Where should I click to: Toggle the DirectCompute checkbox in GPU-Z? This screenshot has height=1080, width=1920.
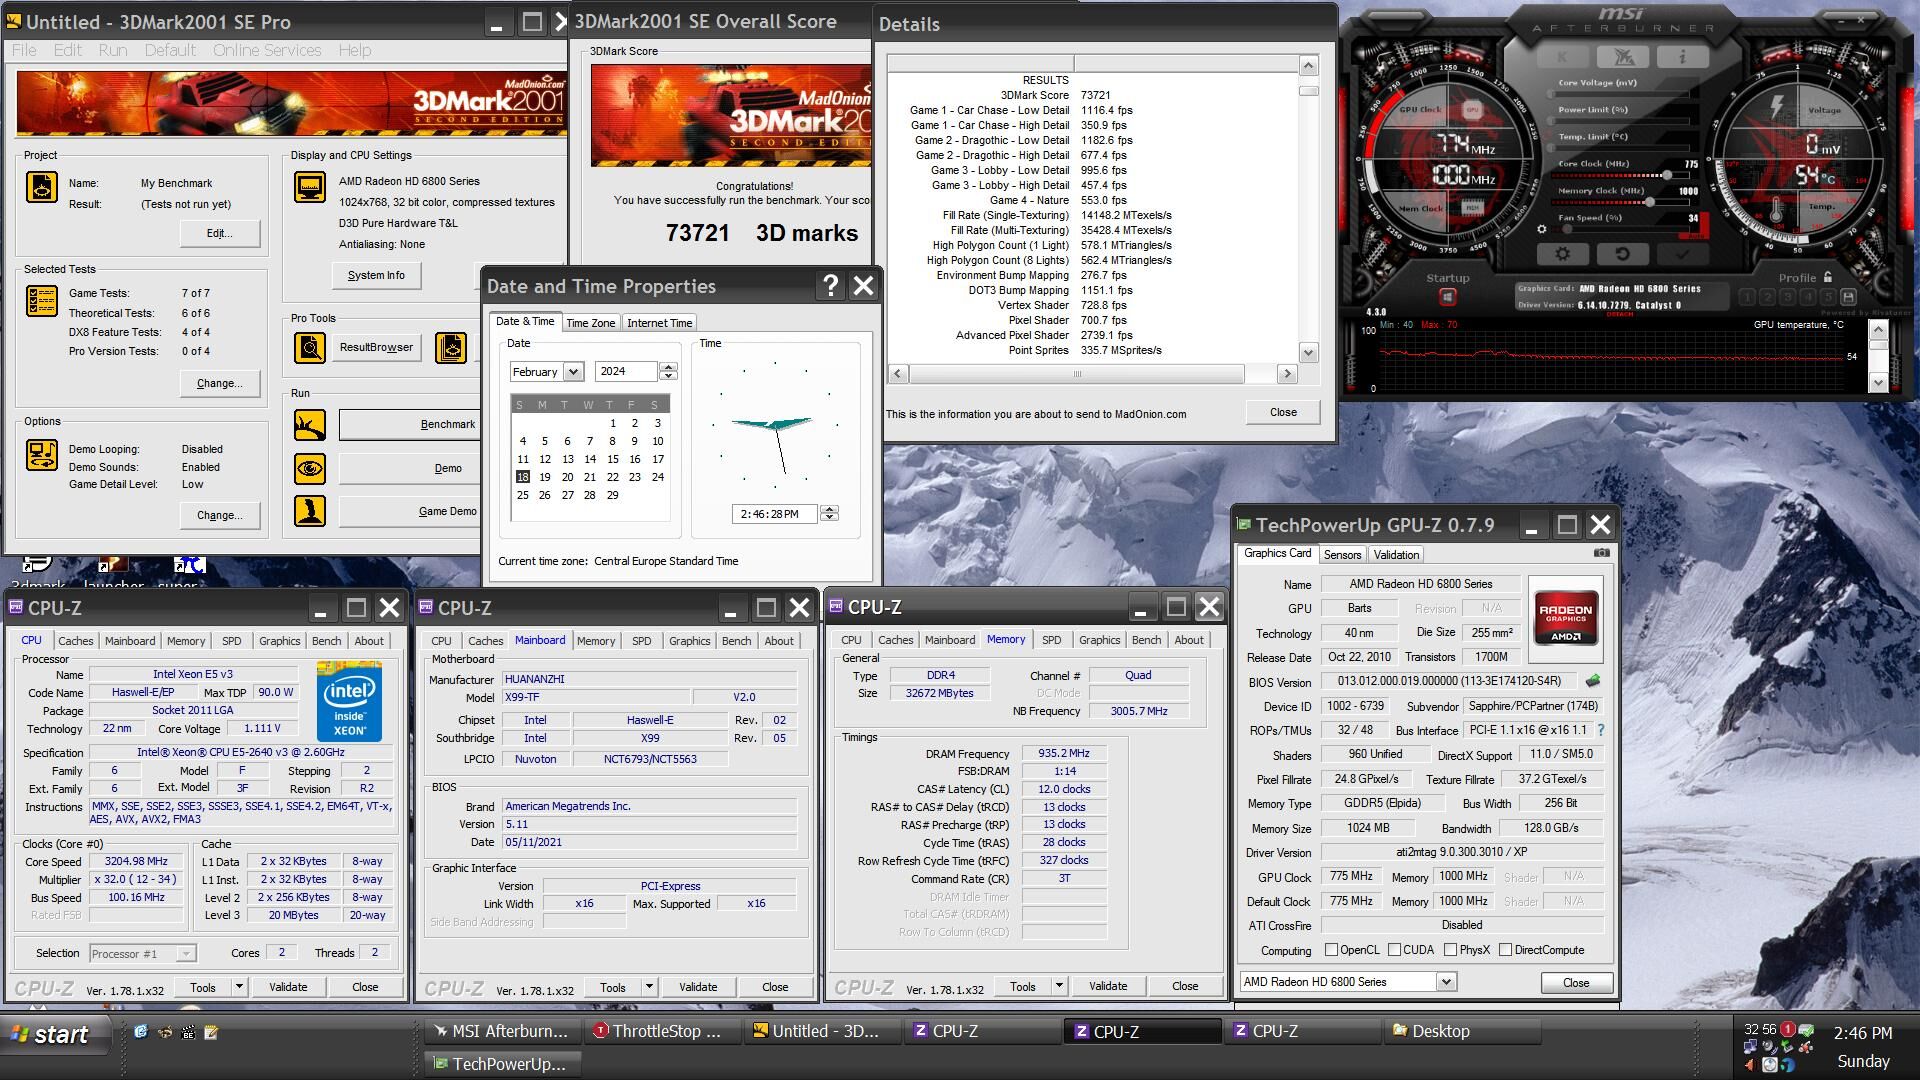[x=1505, y=950]
